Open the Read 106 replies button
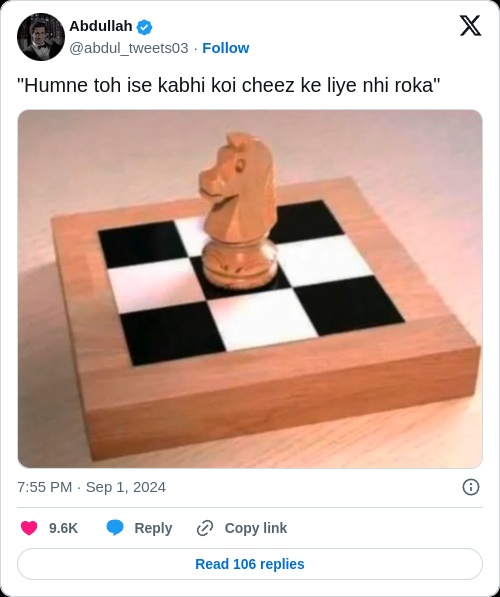This screenshot has width=500, height=597. pyautogui.click(x=250, y=564)
